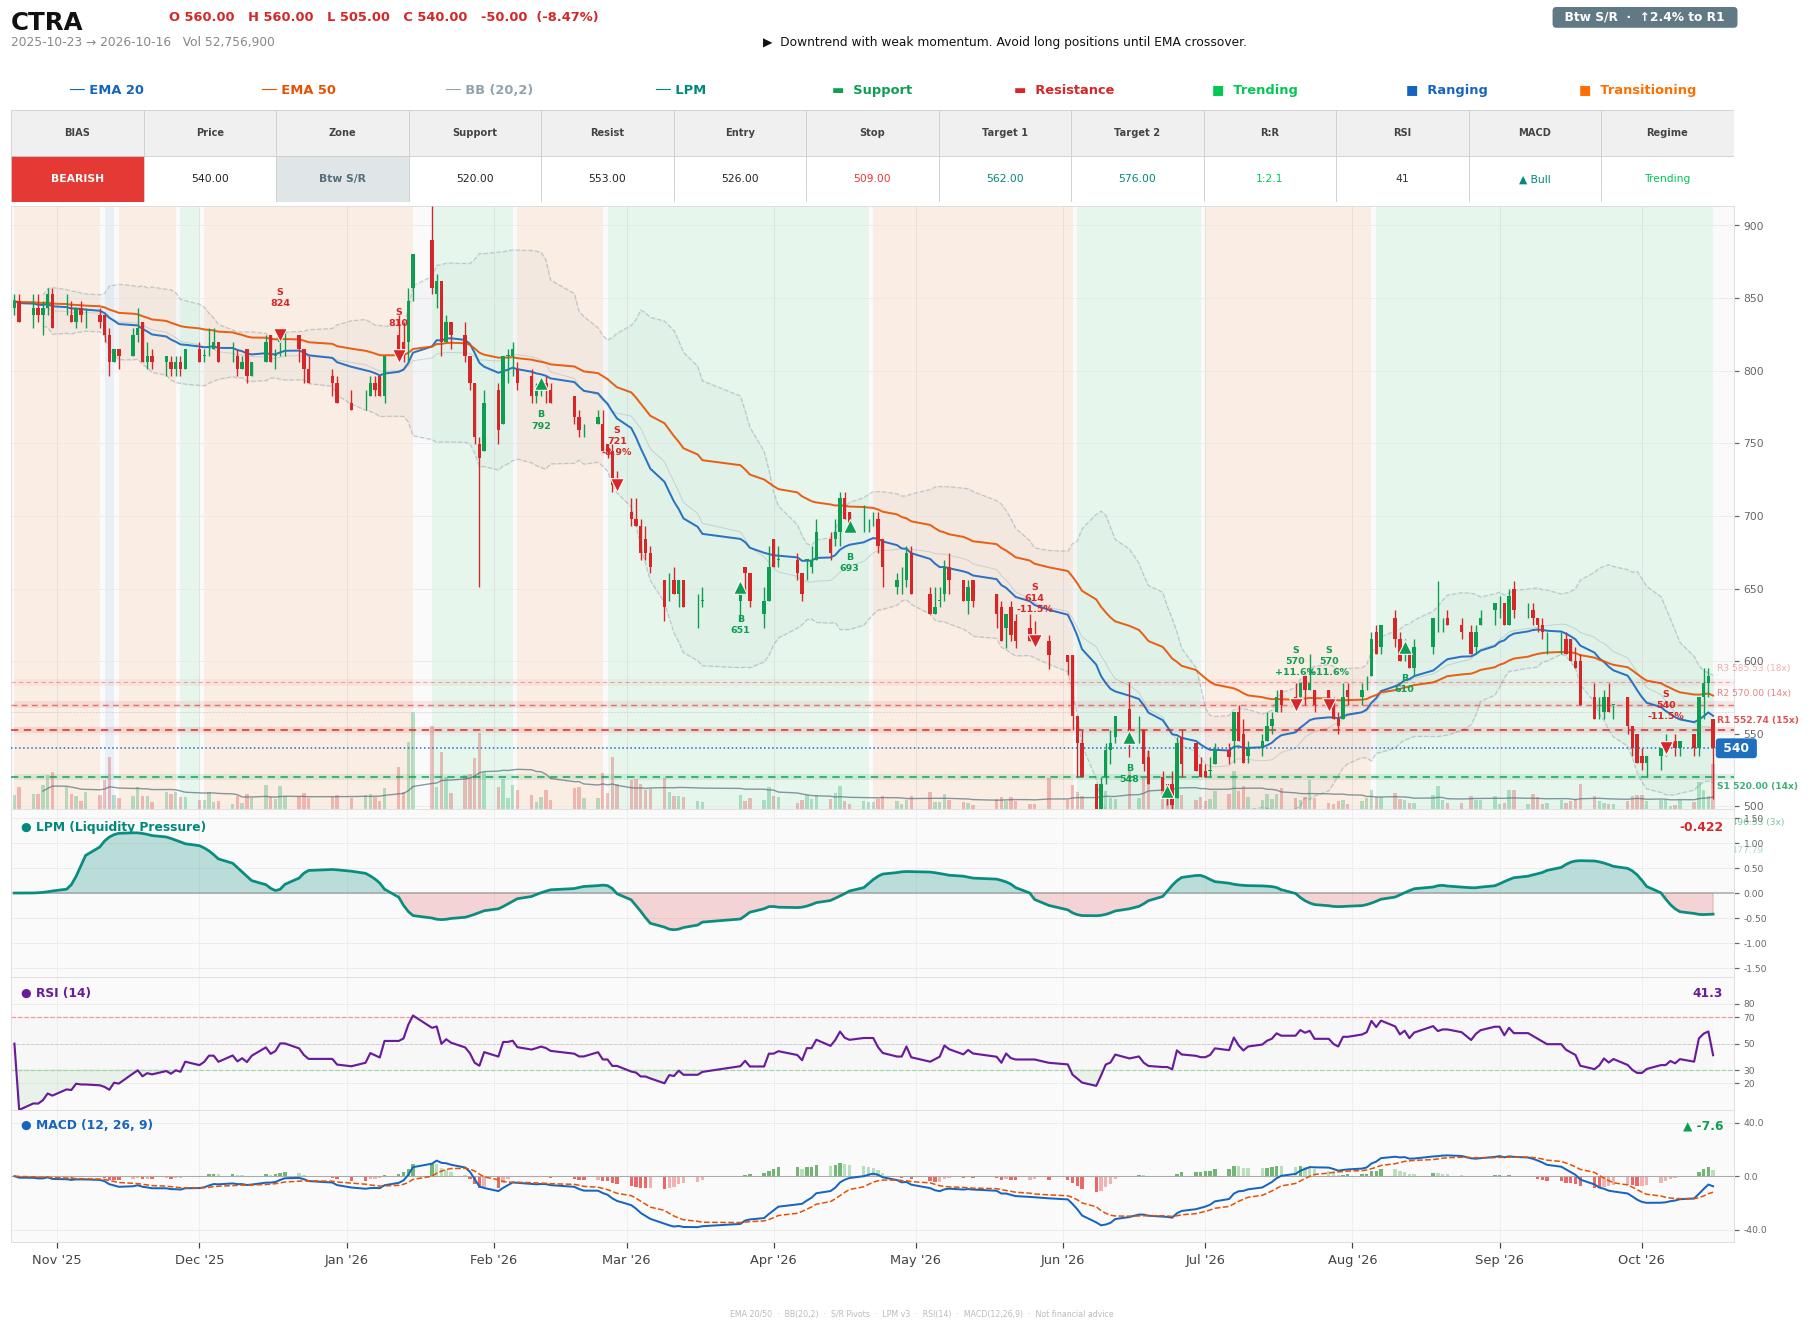Click the R:R value 1:2.1
The height and width of the screenshot is (1330, 1810).
click(x=1269, y=179)
